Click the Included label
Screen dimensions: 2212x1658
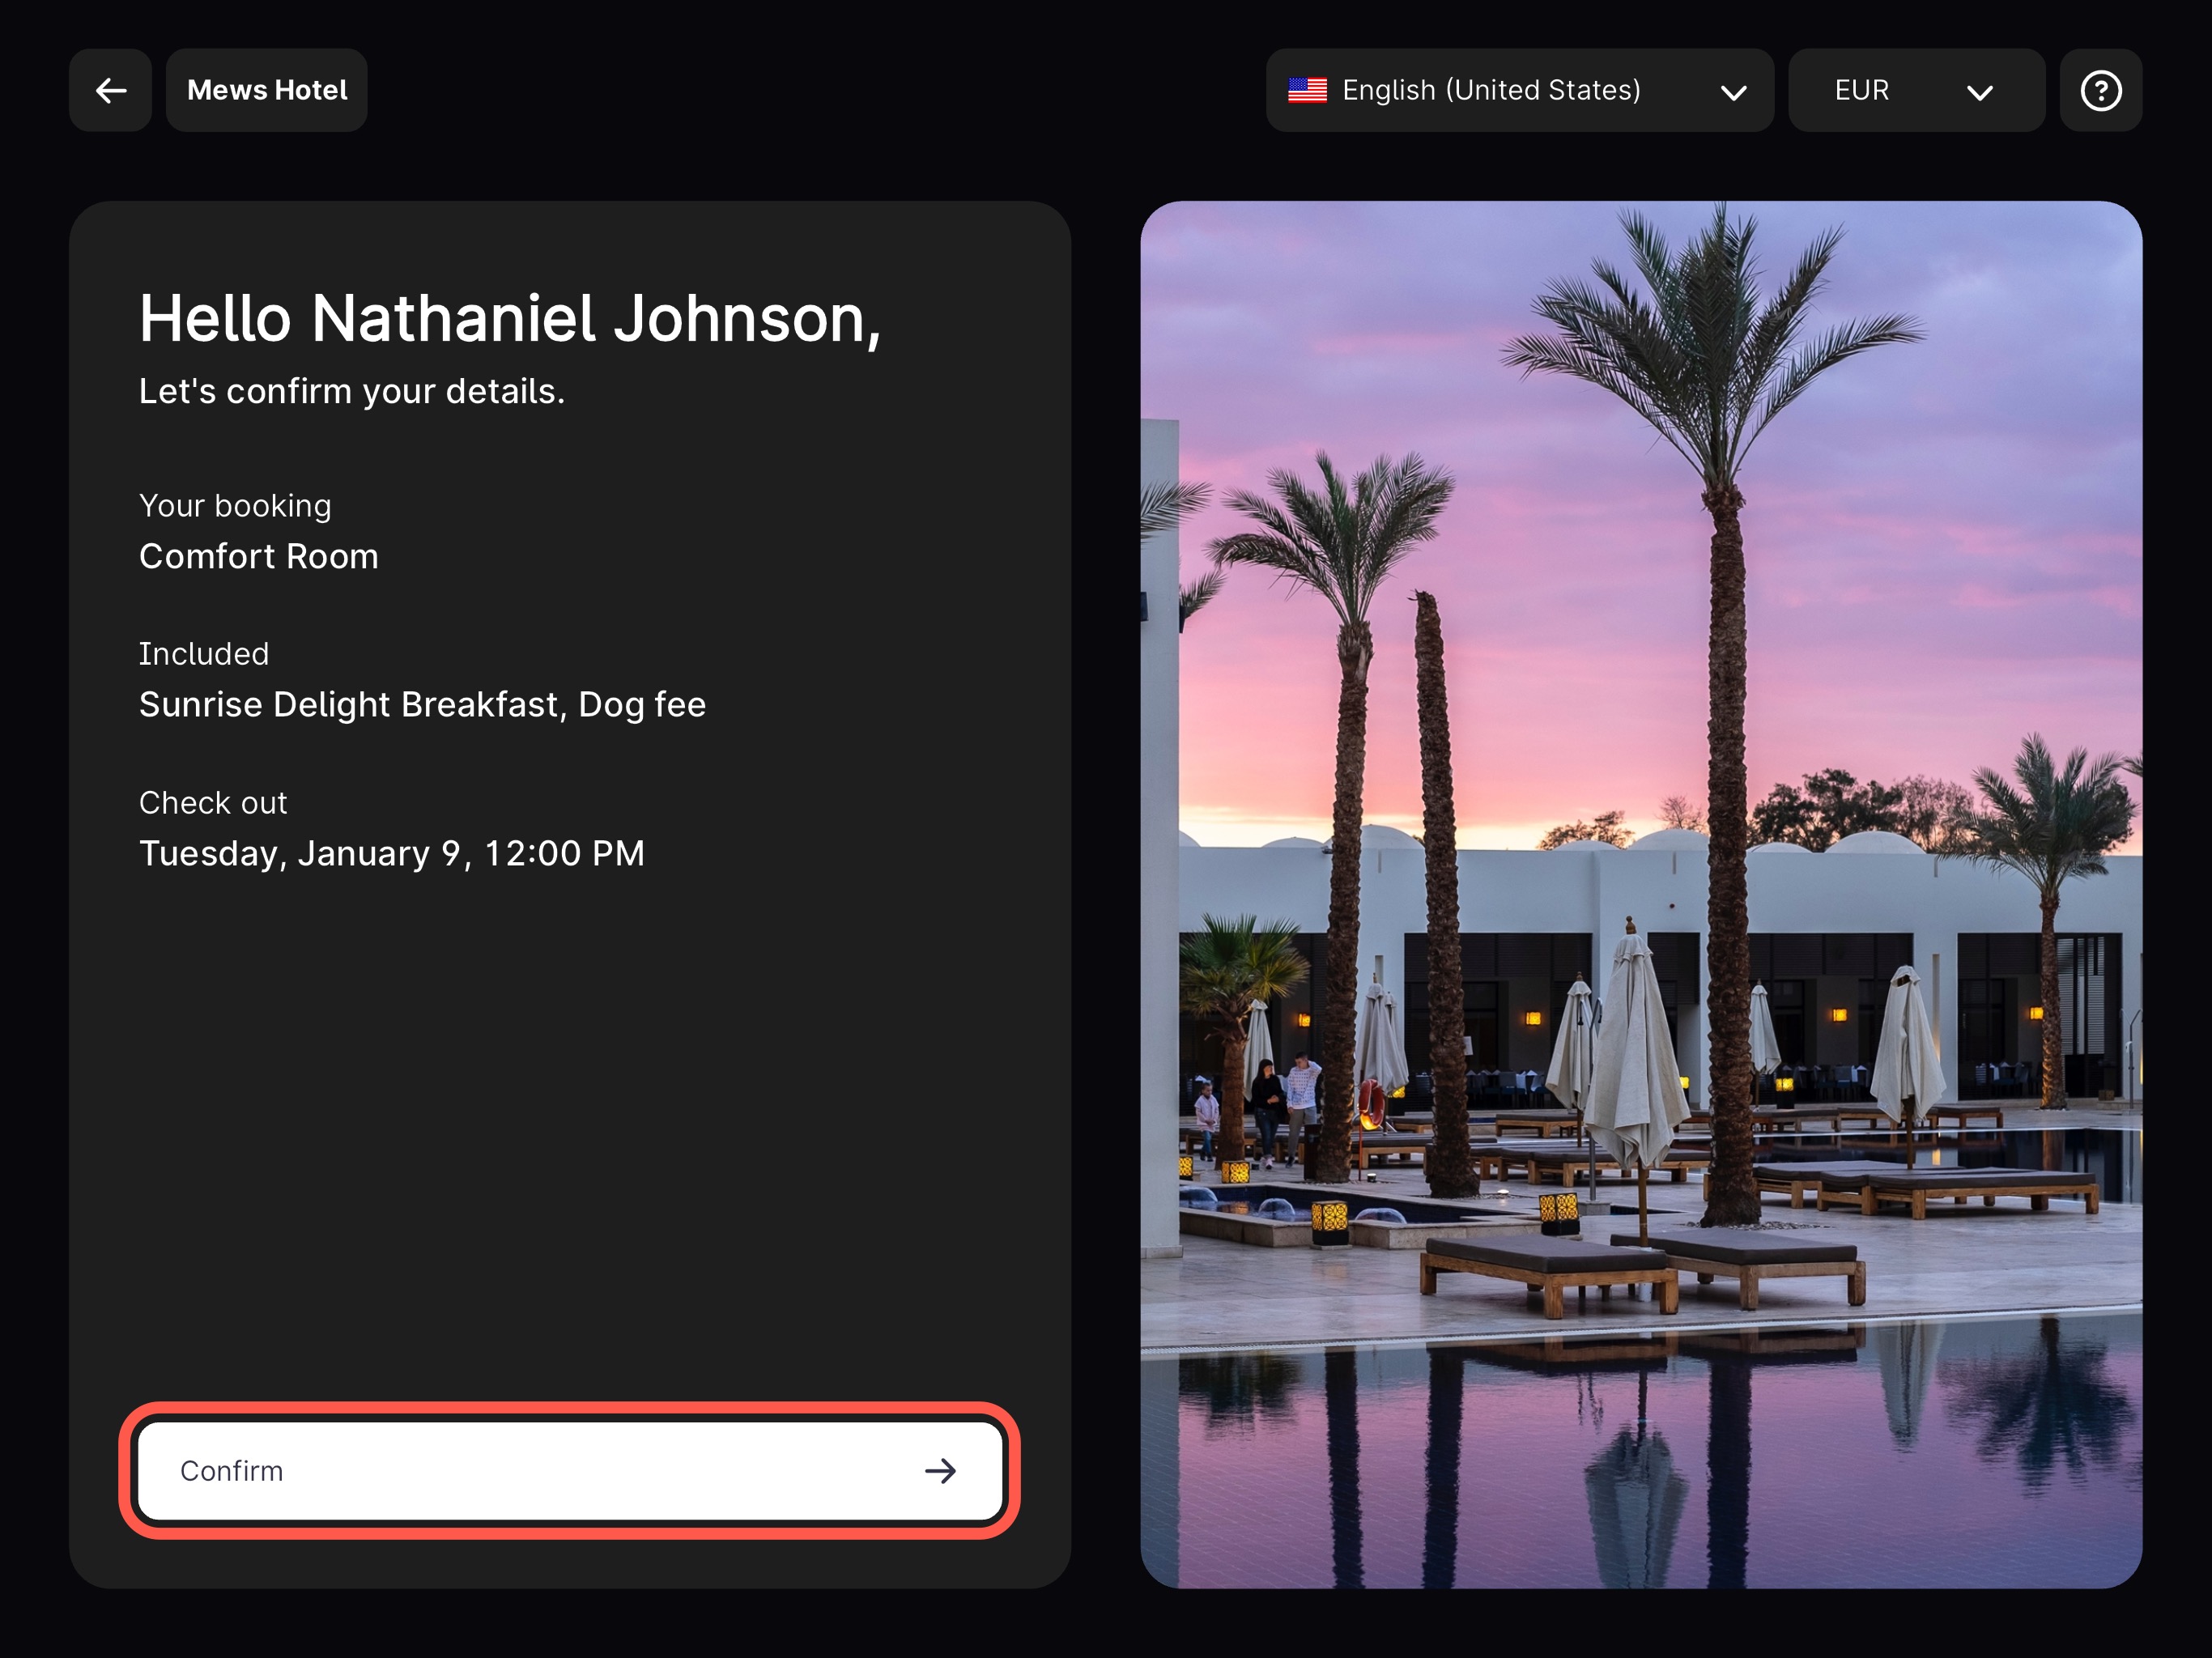point(204,654)
